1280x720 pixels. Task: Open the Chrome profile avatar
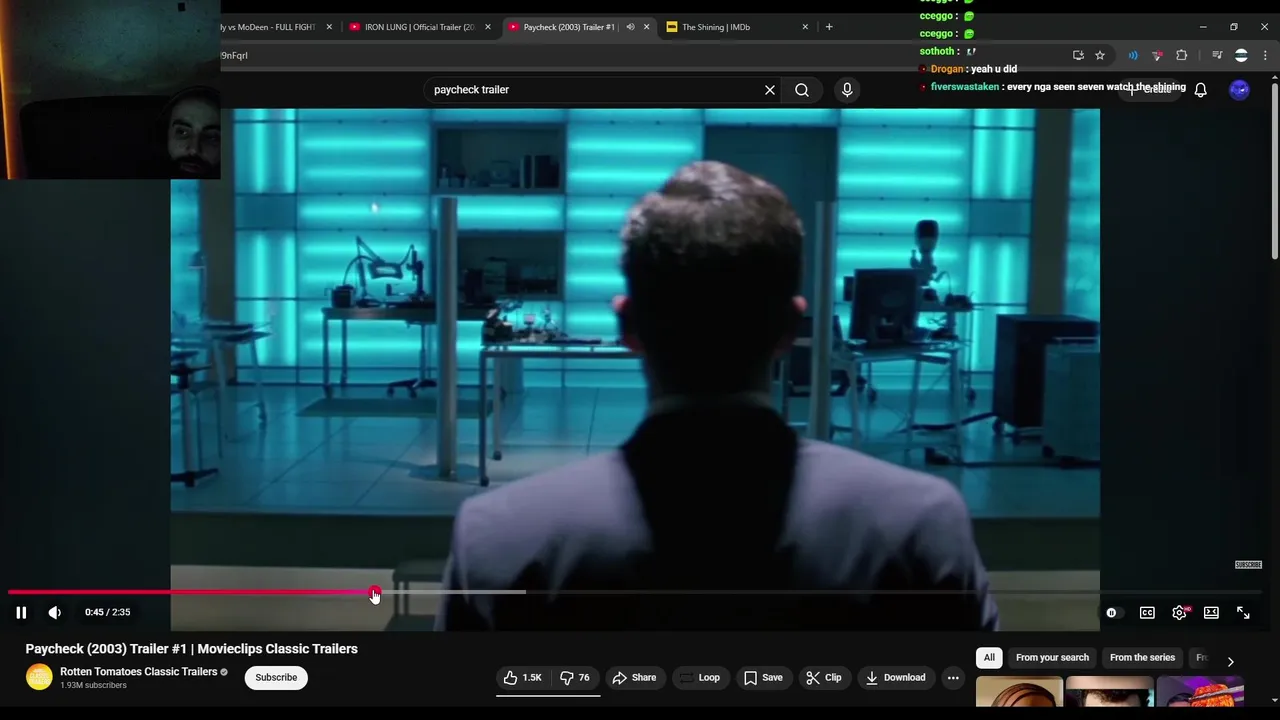(x=1241, y=56)
